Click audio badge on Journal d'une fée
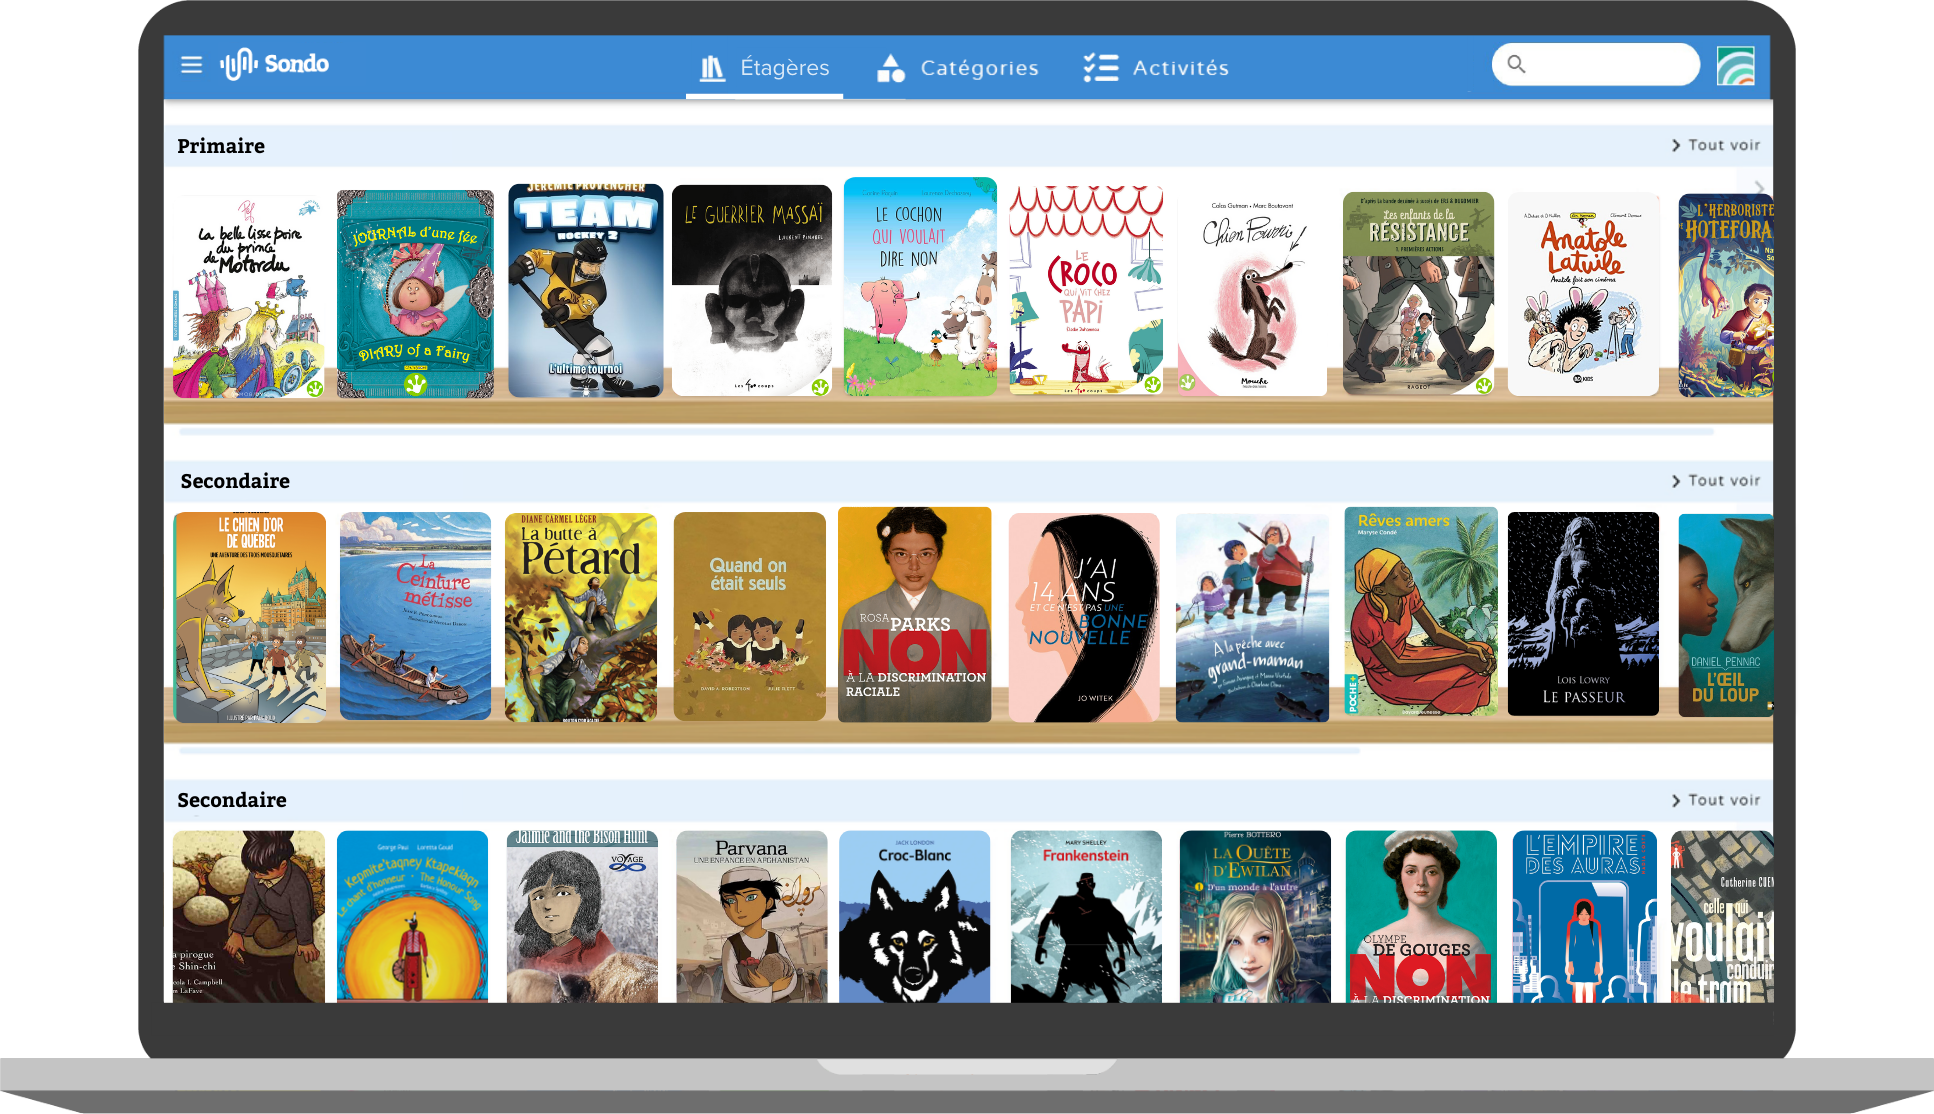This screenshot has width=1934, height=1114. tap(416, 383)
